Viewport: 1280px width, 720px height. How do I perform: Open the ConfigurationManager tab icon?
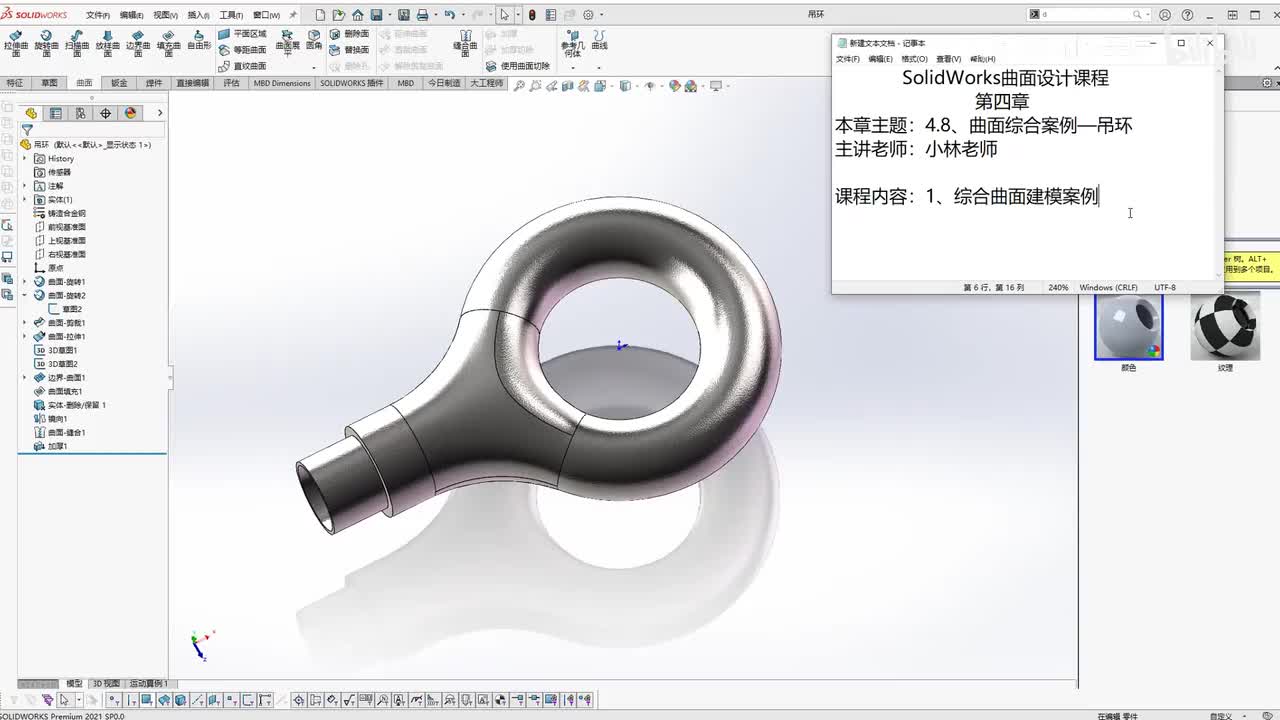pyautogui.click(x=81, y=113)
